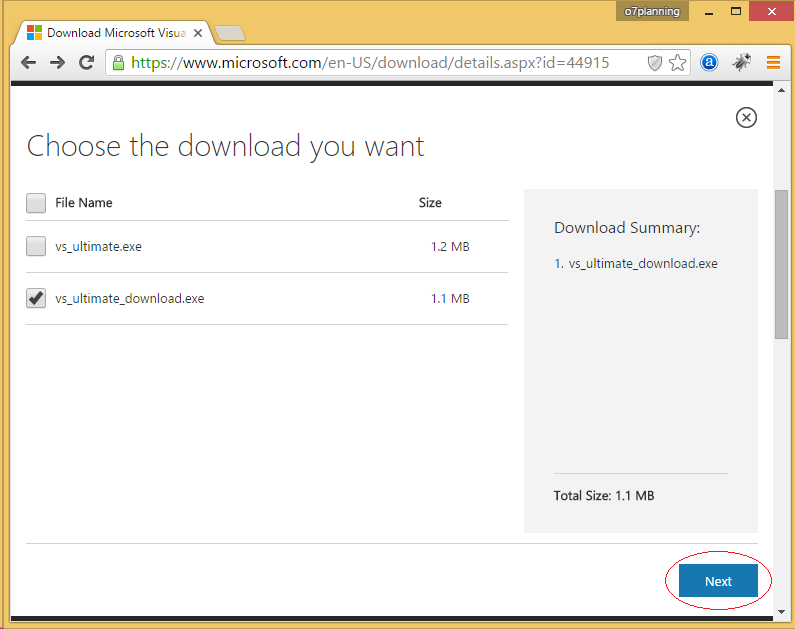Open the Chrome hamburger menu
This screenshot has height=629, width=795.
[x=773, y=62]
